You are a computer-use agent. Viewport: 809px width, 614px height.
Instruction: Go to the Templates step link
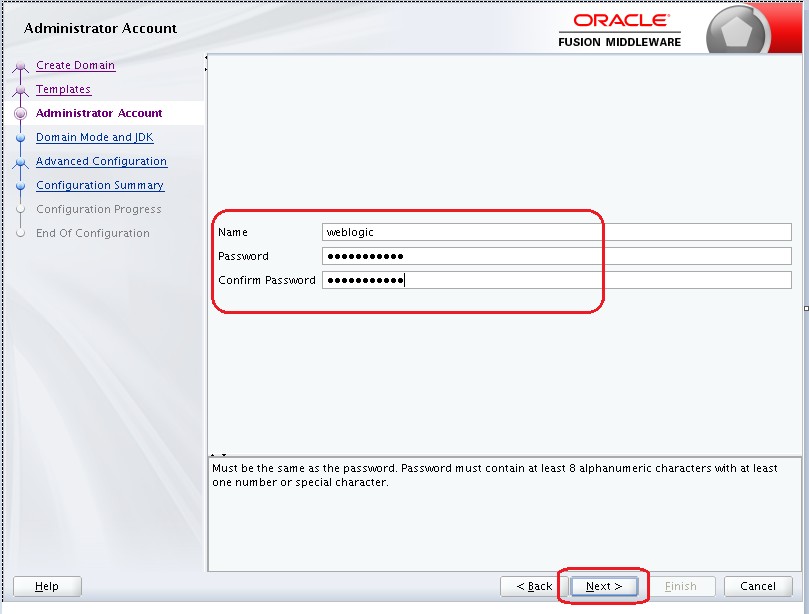[x=63, y=89]
